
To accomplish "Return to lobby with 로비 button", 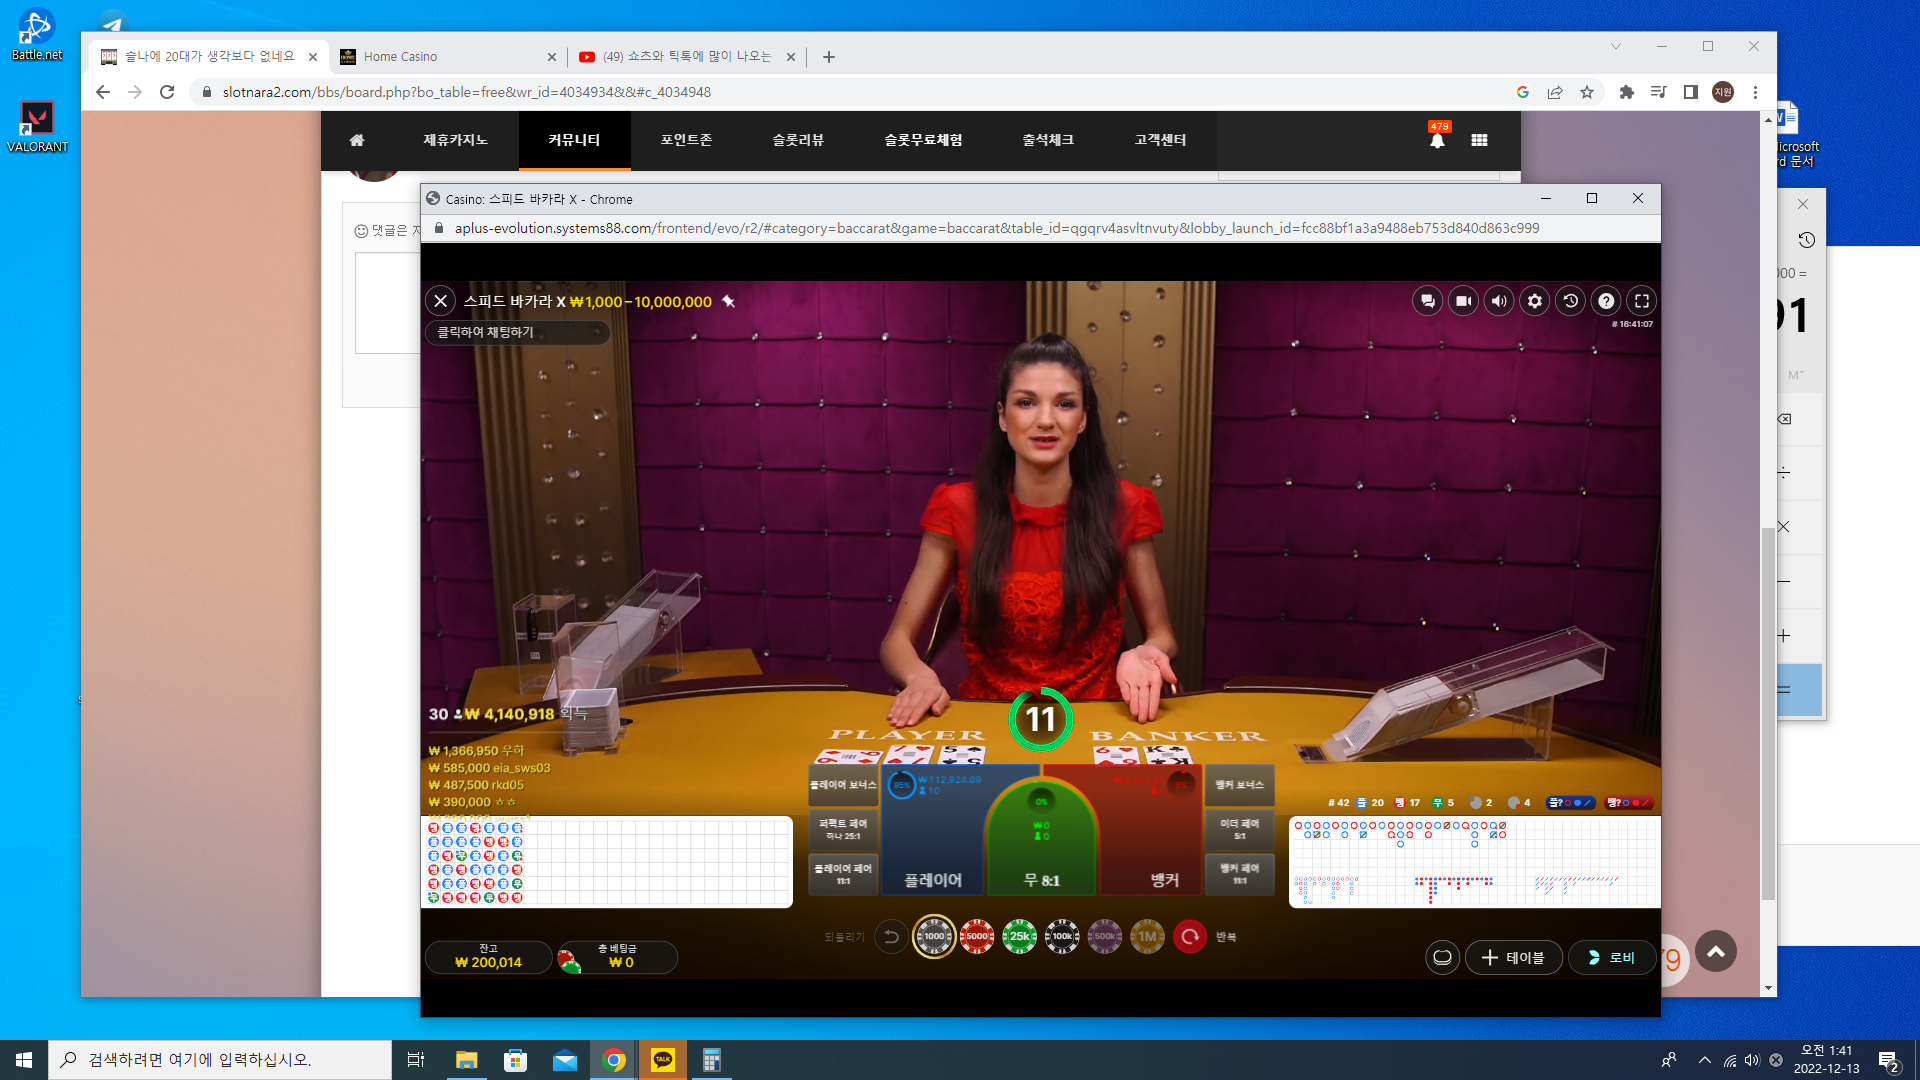I will pos(1612,958).
